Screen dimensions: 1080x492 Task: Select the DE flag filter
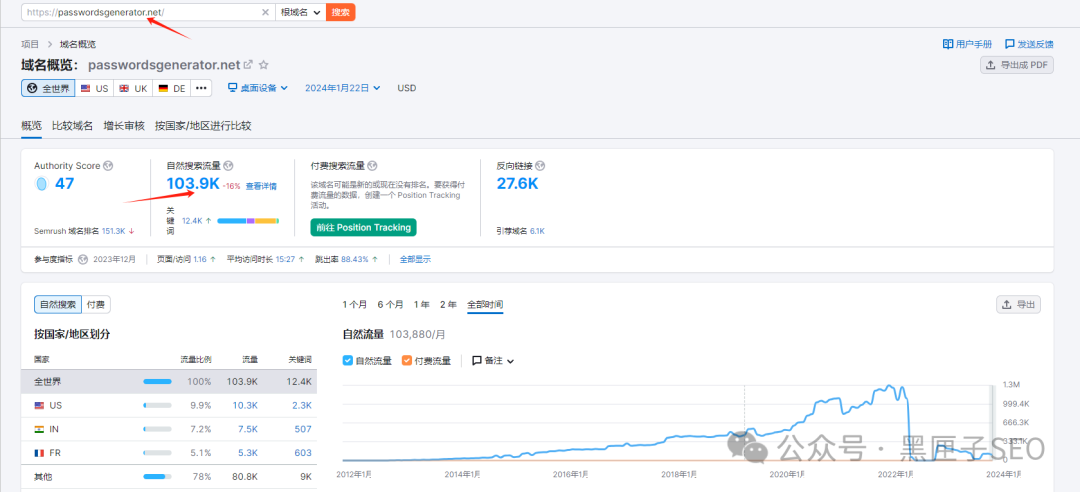172,88
